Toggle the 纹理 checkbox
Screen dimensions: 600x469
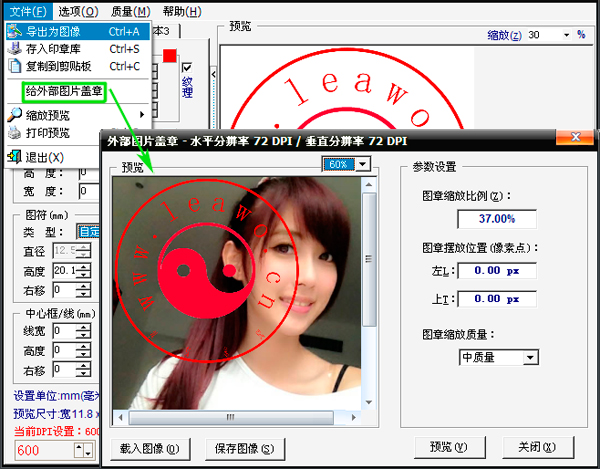pos(187,68)
